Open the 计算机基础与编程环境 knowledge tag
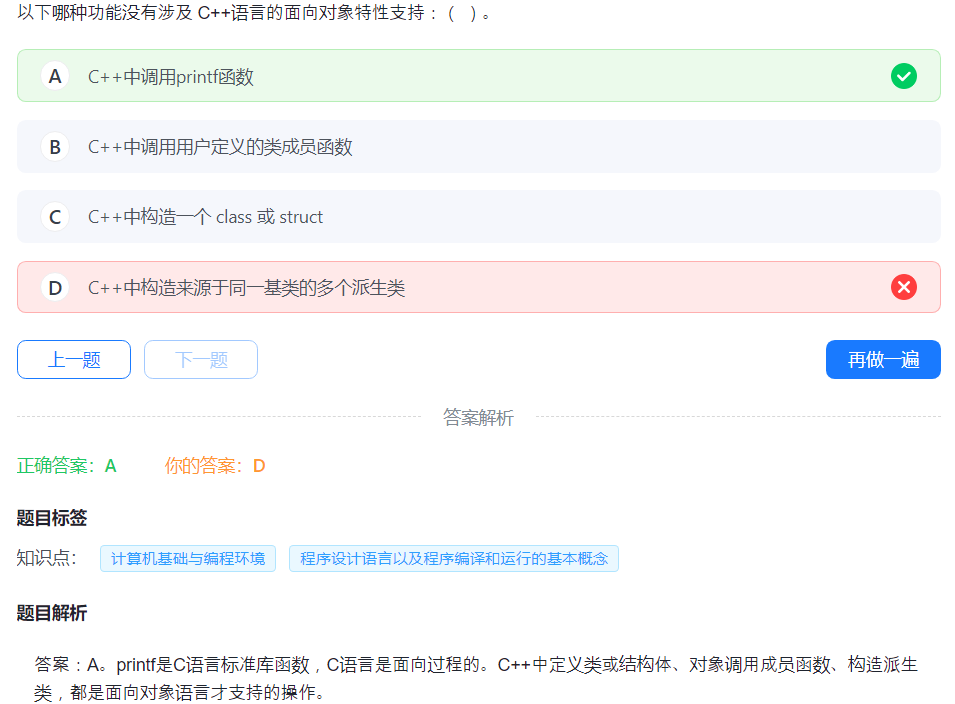Viewport: 955px width, 704px height. pos(188,558)
